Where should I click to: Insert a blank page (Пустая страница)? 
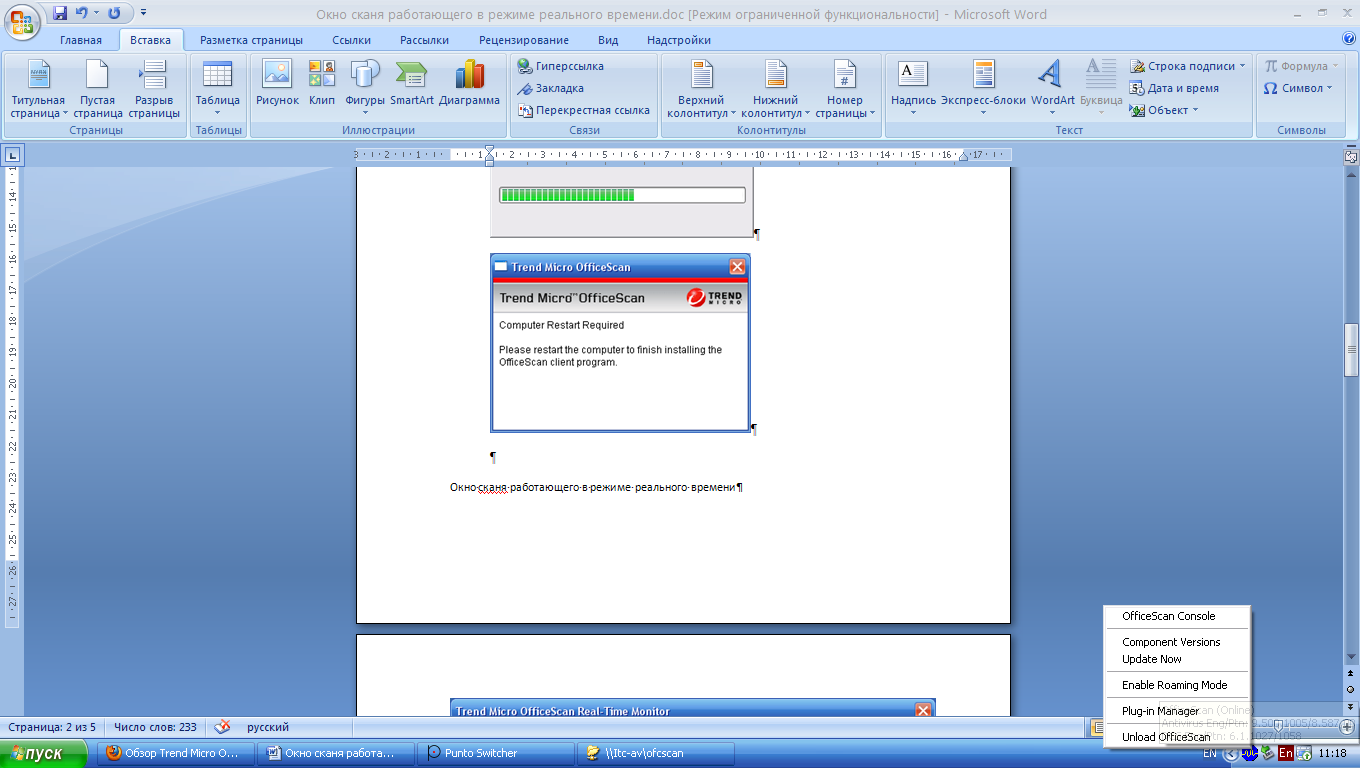click(97, 89)
